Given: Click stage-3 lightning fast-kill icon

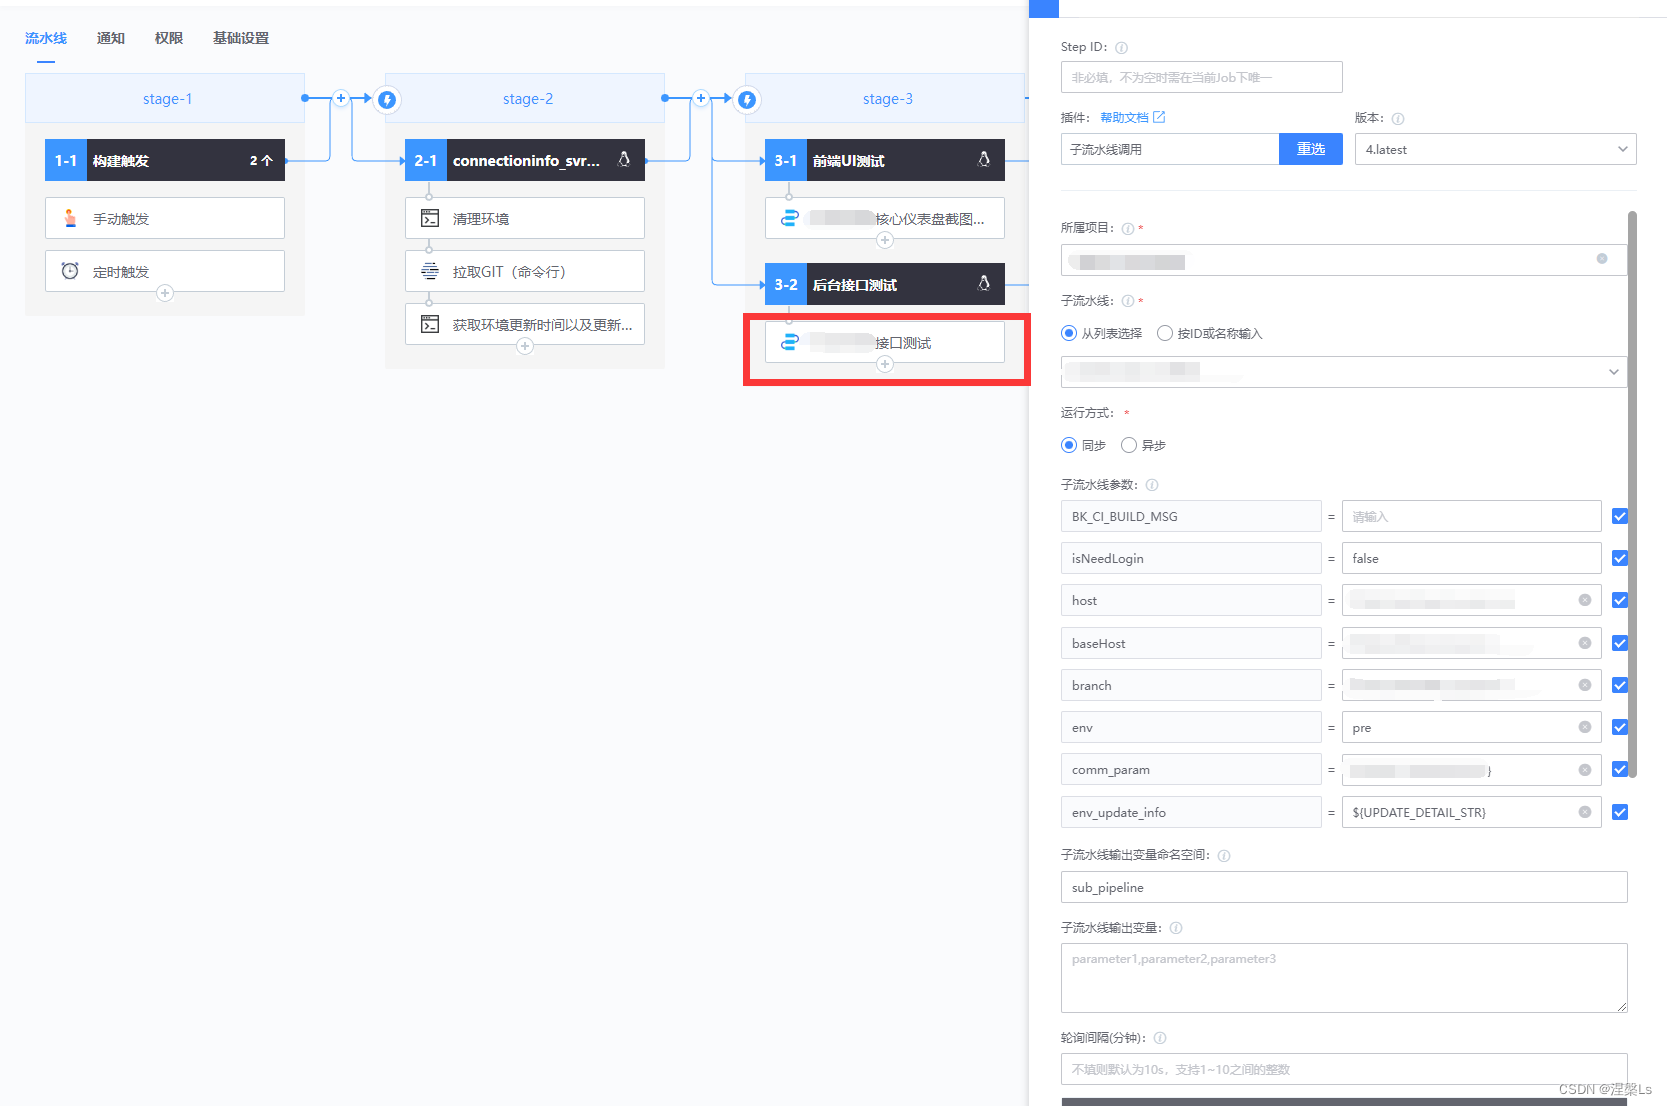Looking at the screenshot, I should (747, 100).
